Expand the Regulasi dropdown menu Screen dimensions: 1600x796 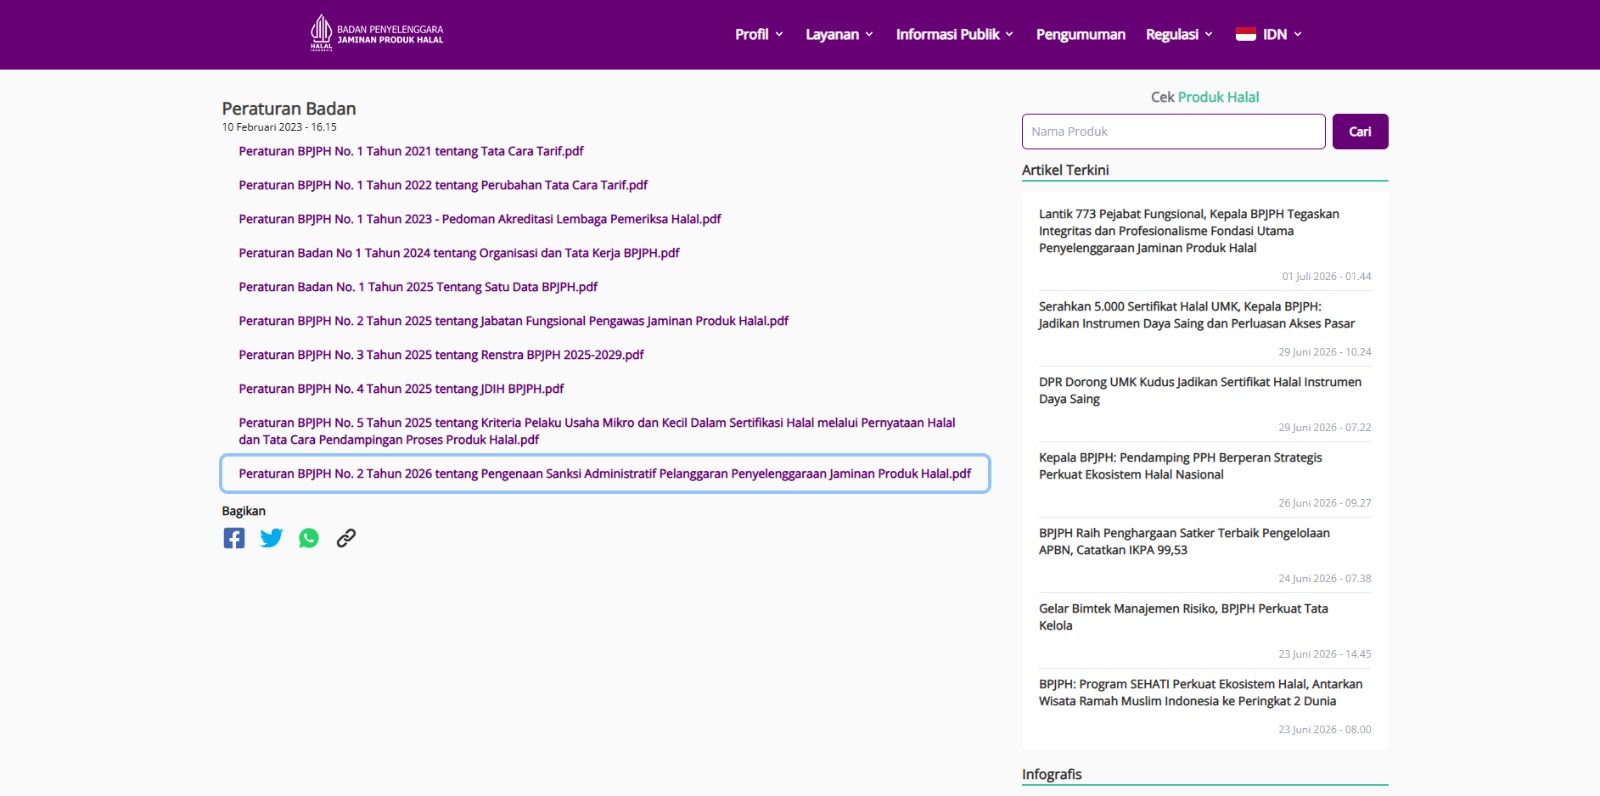1179,34
